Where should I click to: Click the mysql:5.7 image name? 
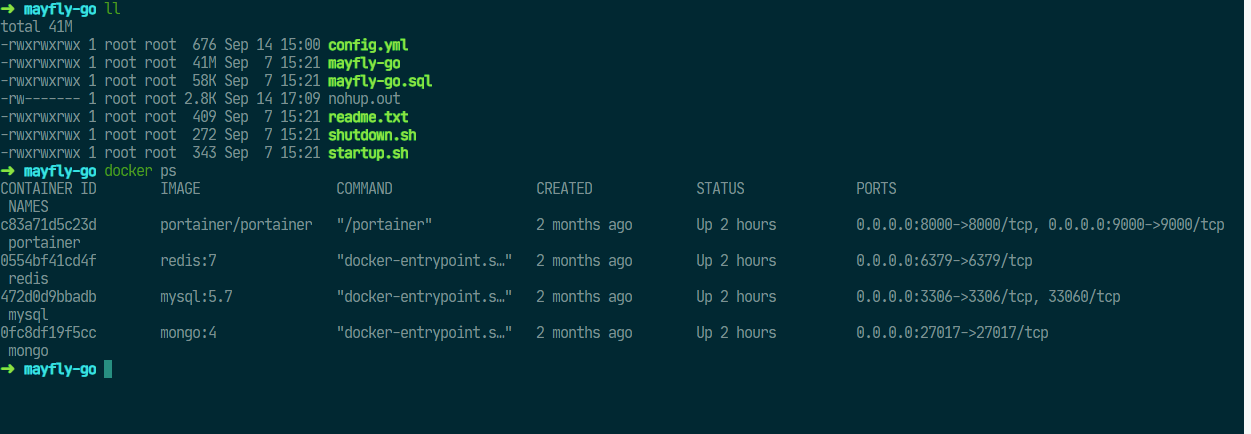coord(196,296)
